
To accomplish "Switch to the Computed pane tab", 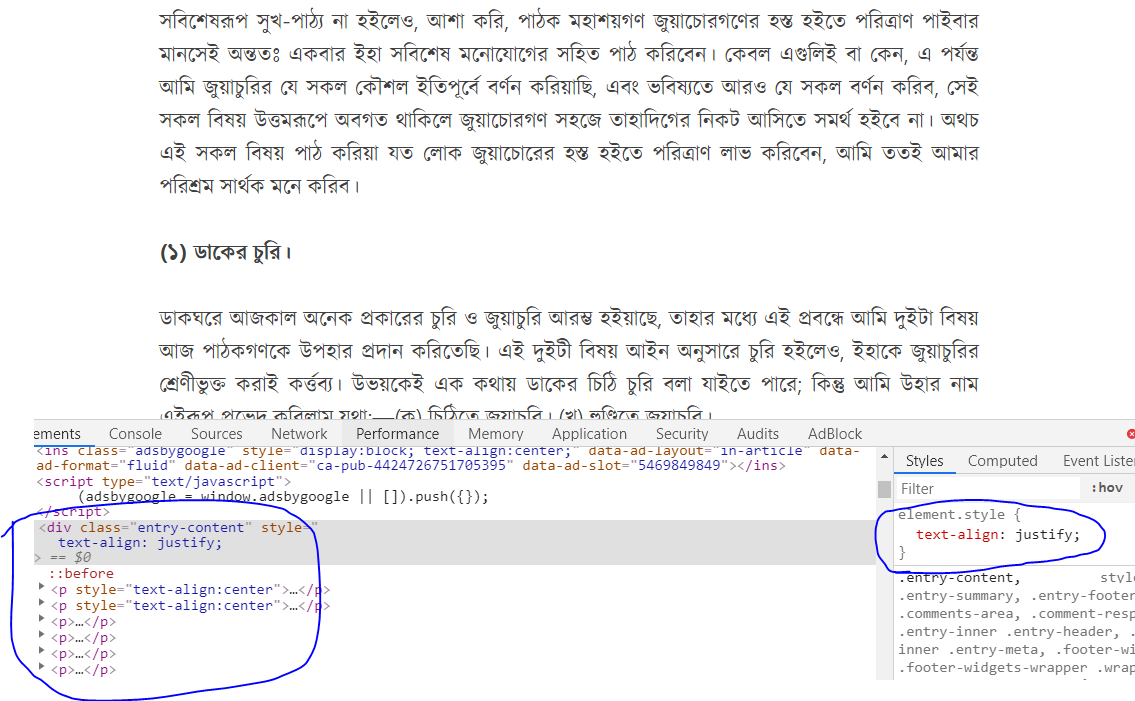I will coord(1003,461).
